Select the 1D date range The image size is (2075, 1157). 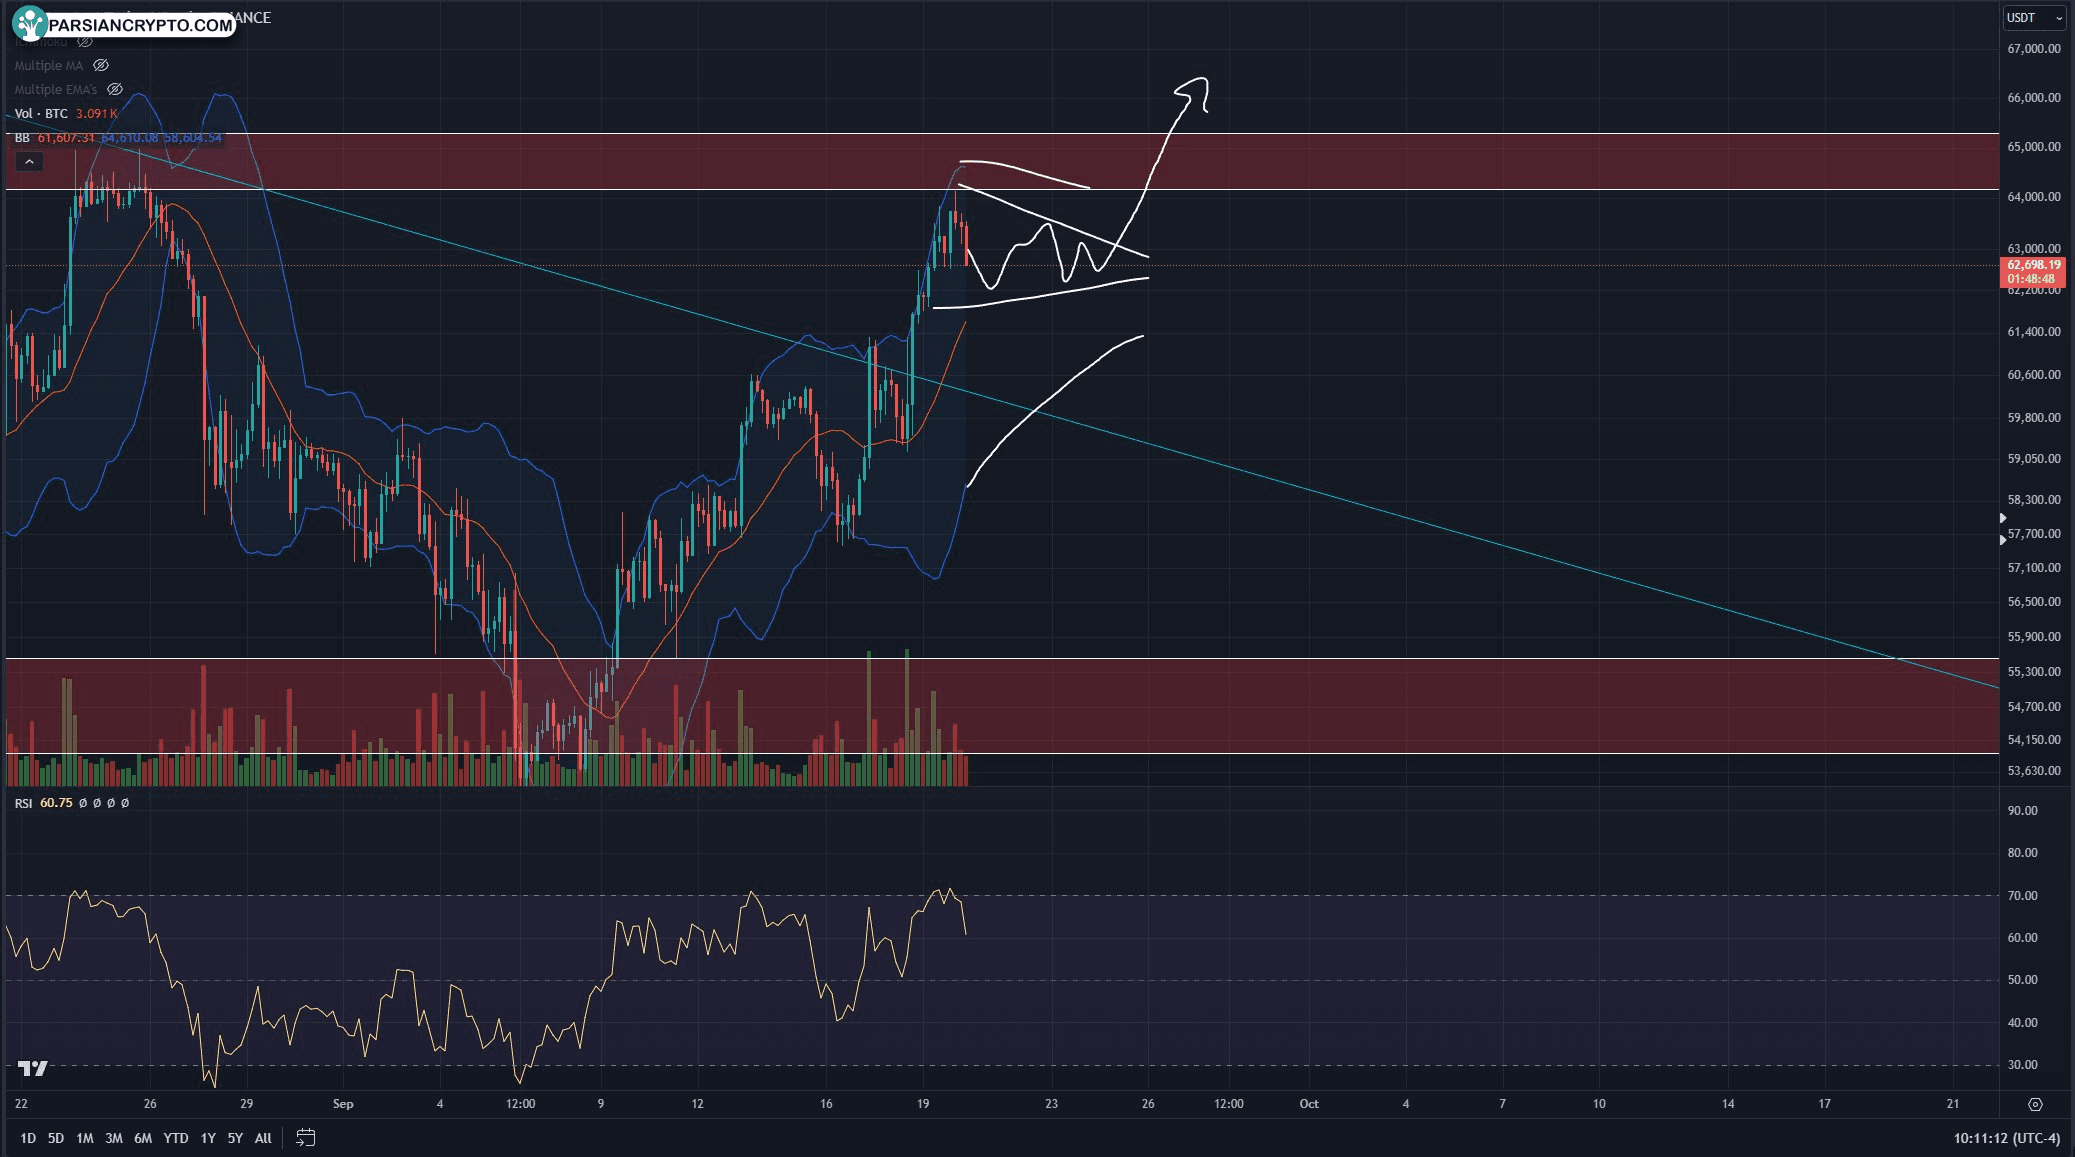point(28,1138)
